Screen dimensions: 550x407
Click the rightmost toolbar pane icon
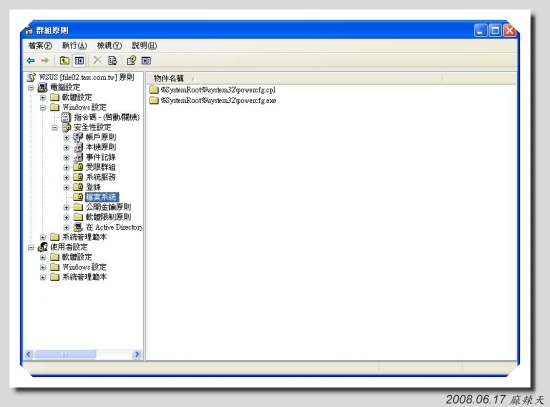[146, 61]
